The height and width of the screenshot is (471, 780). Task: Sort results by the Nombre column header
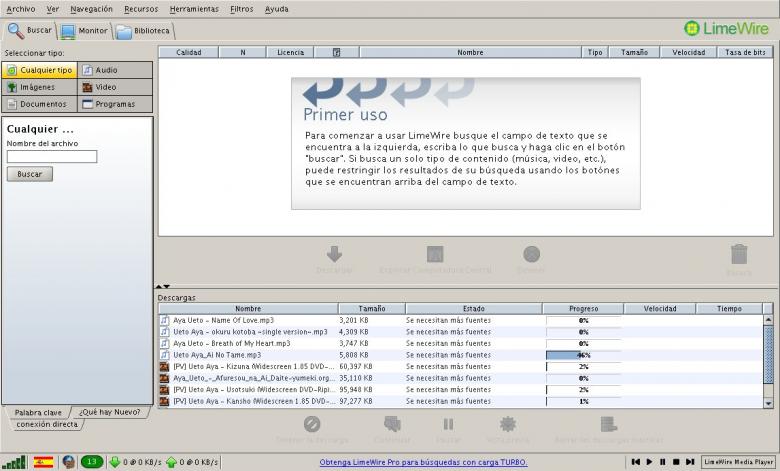click(x=470, y=52)
